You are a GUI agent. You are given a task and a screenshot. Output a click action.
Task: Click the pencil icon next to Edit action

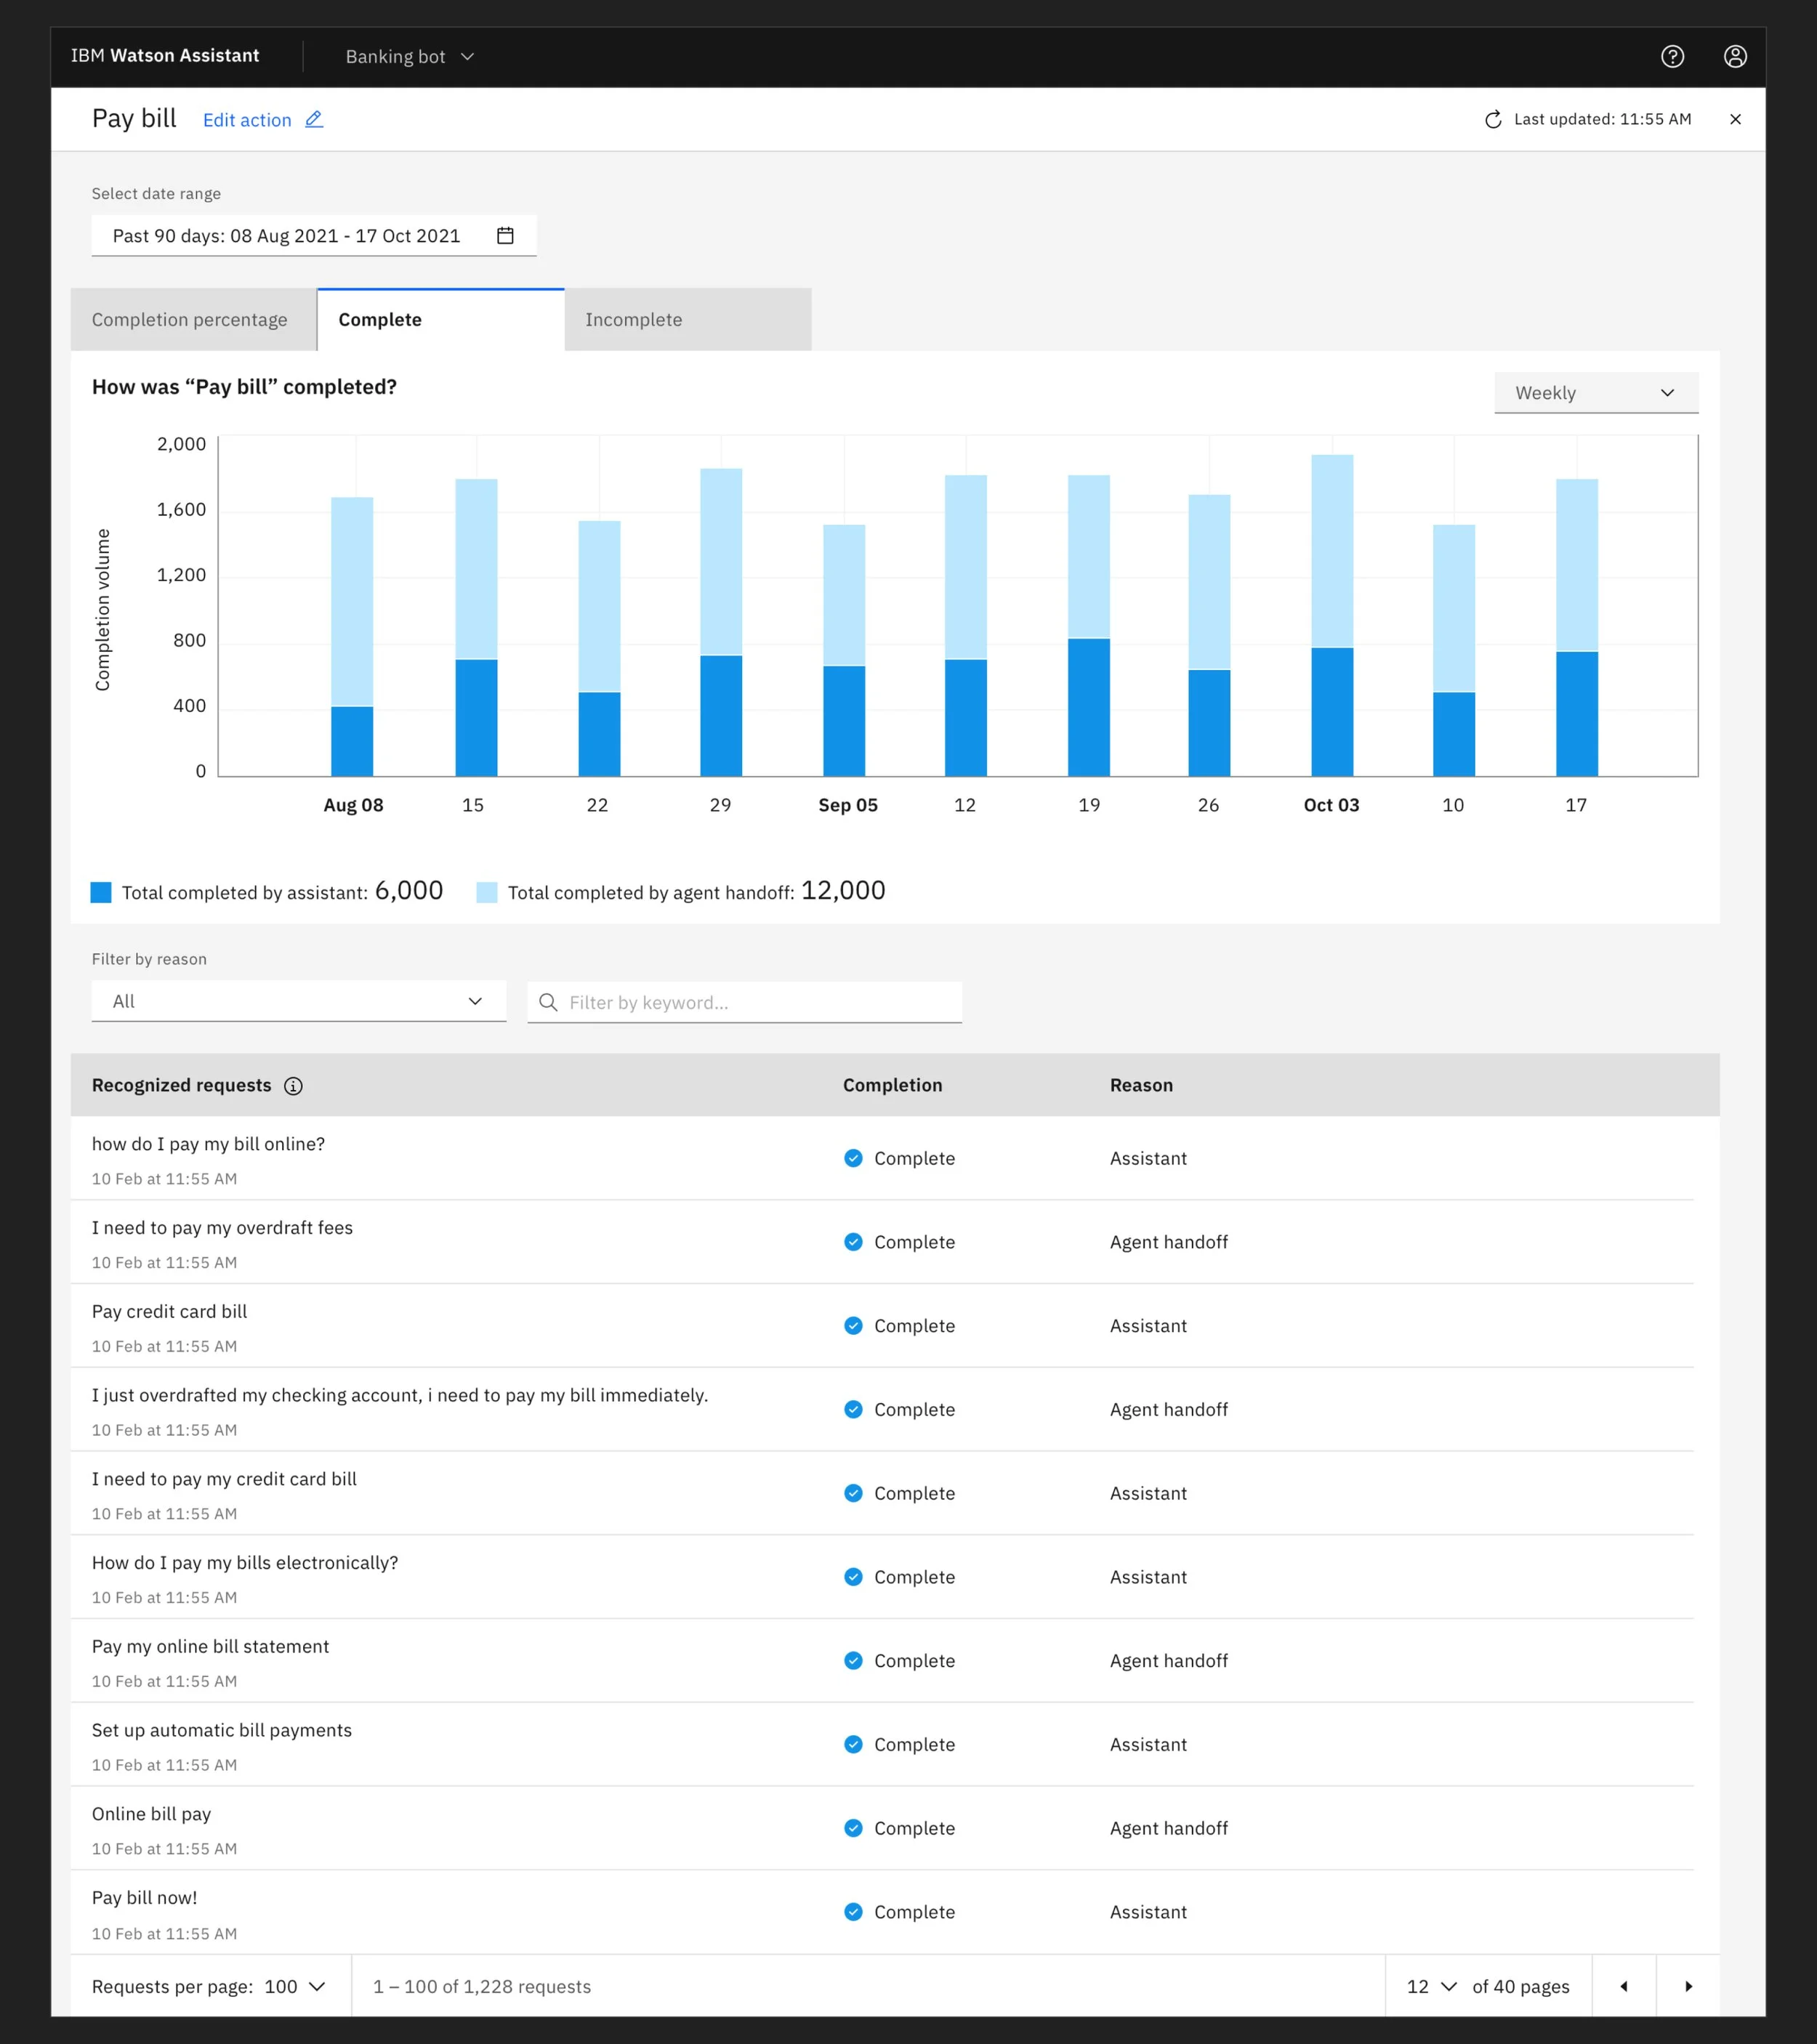(314, 119)
